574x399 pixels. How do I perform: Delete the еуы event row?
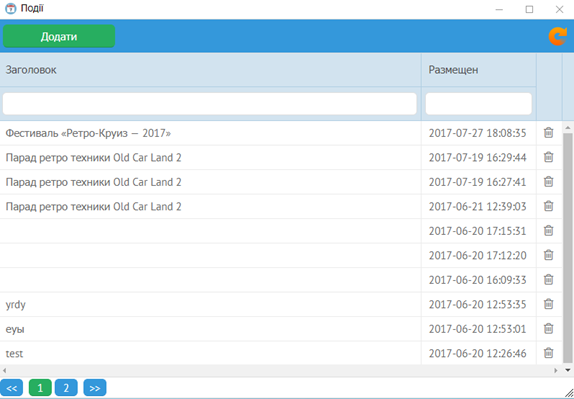[x=548, y=328]
